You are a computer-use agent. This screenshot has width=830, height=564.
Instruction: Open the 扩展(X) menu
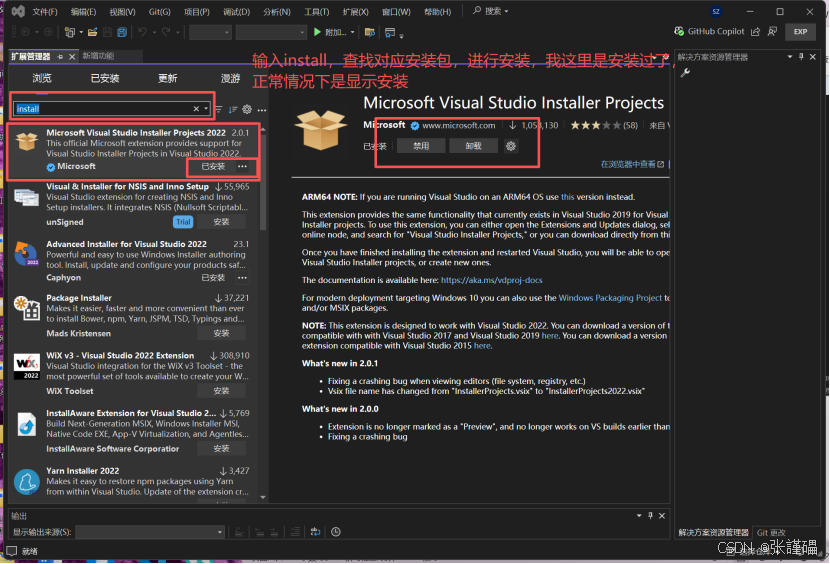[x=355, y=11]
